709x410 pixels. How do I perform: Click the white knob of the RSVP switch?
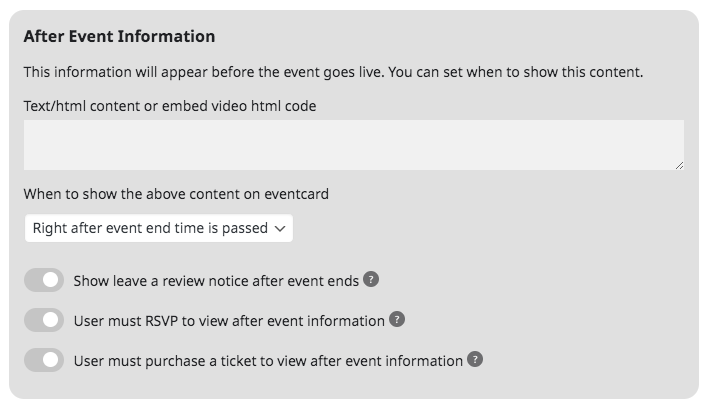point(50,320)
